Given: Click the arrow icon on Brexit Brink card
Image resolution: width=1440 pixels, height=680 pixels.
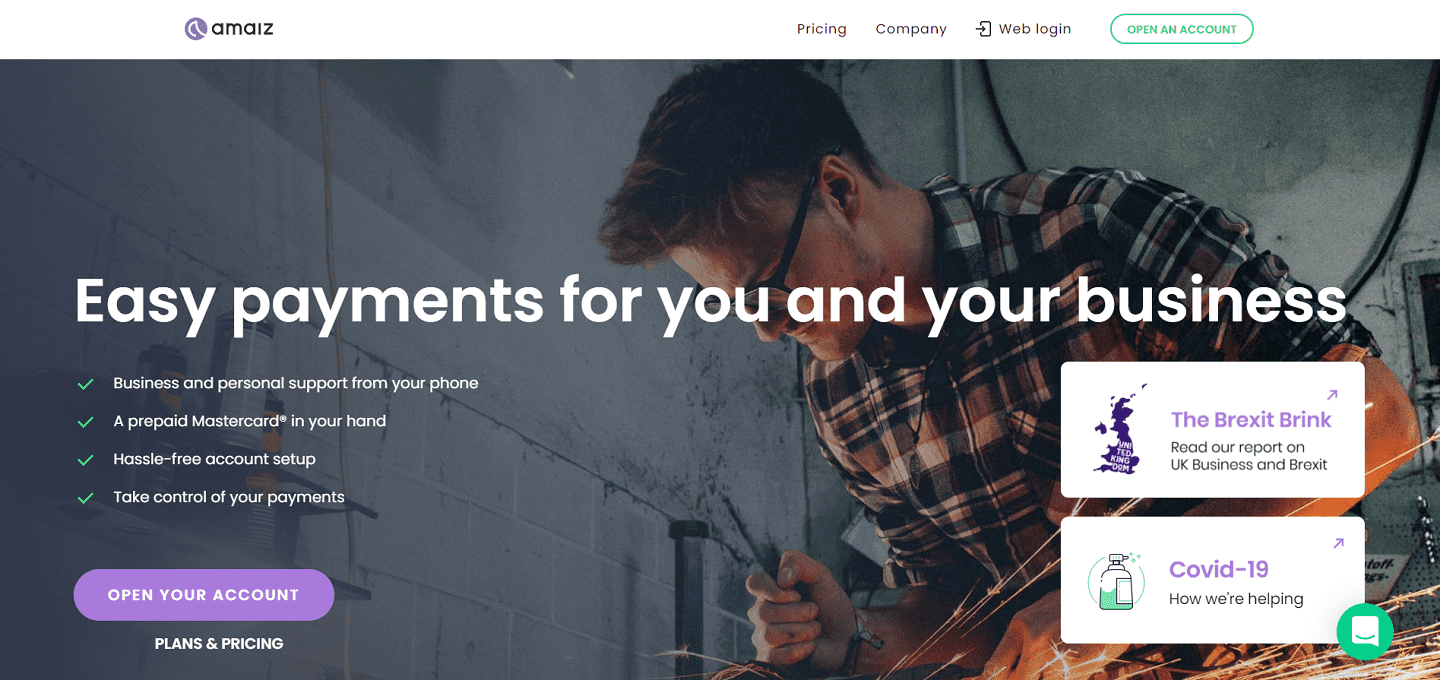Looking at the screenshot, I should click(x=1332, y=395).
